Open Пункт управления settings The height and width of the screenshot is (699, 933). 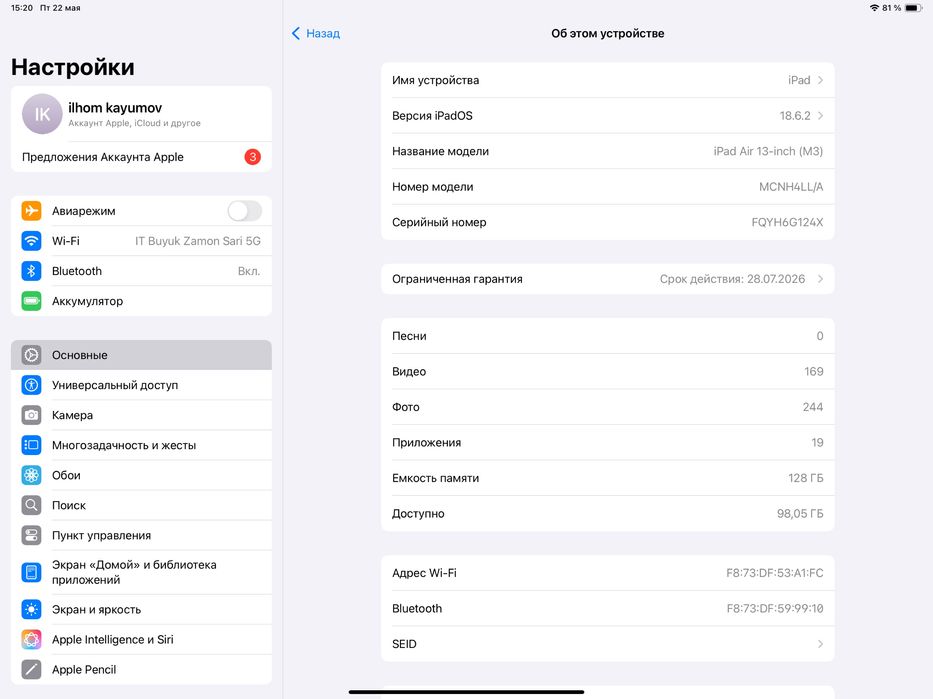pos(141,535)
